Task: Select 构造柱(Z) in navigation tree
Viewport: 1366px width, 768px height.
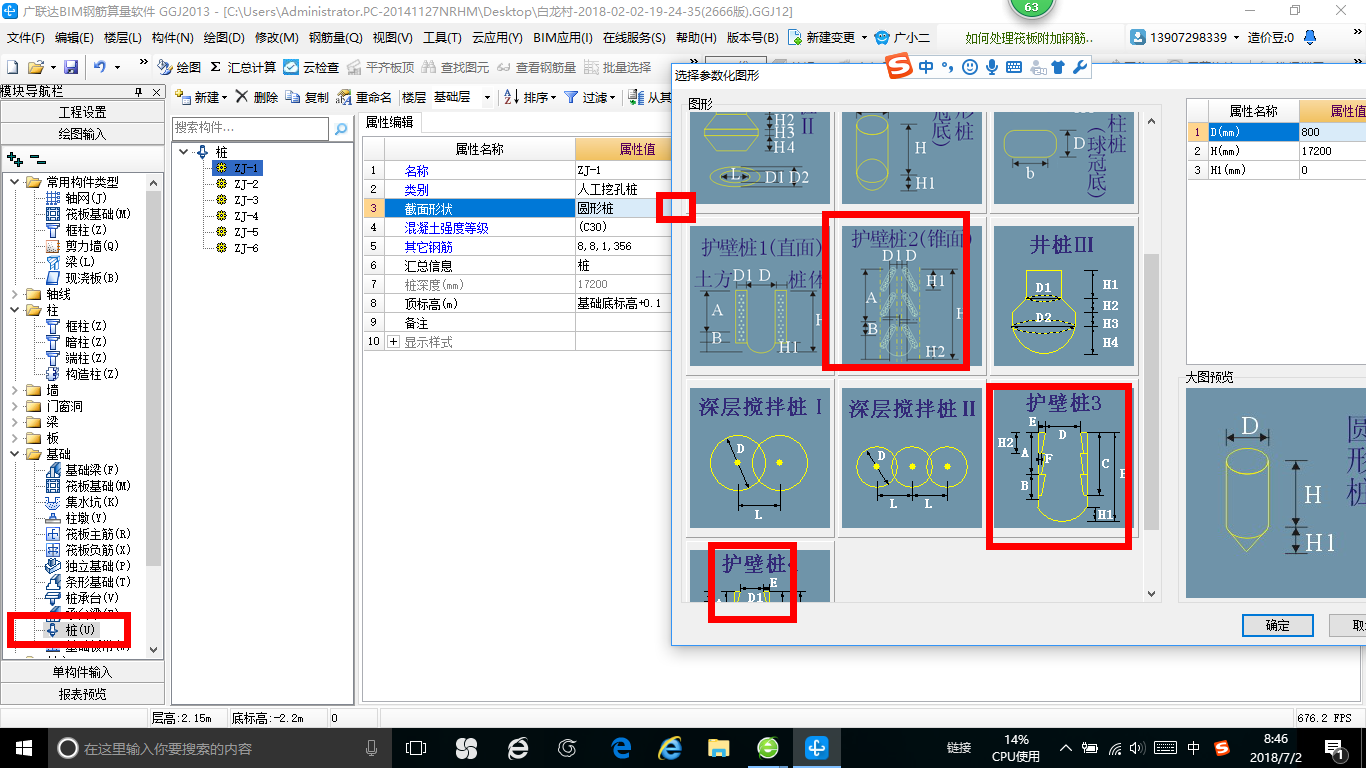Action: point(81,374)
